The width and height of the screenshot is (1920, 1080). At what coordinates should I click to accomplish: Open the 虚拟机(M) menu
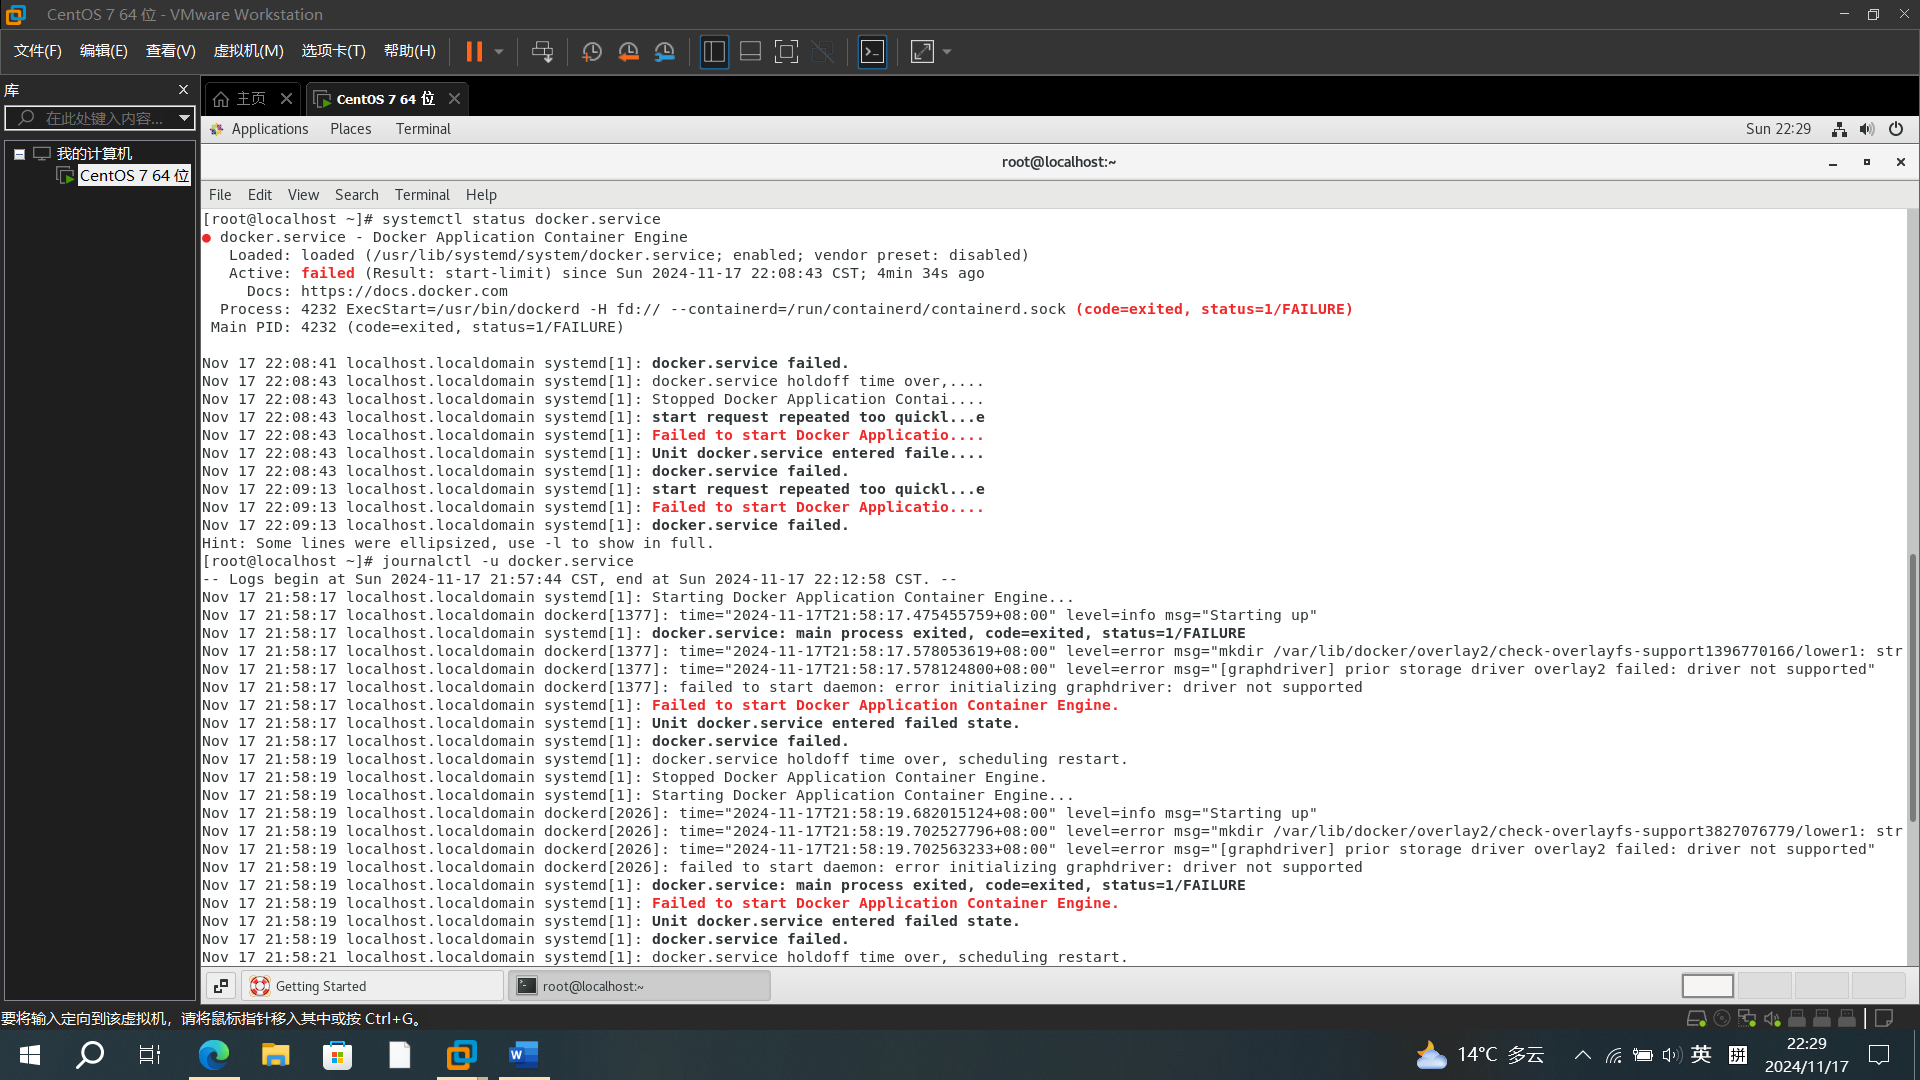coord(248,51)
